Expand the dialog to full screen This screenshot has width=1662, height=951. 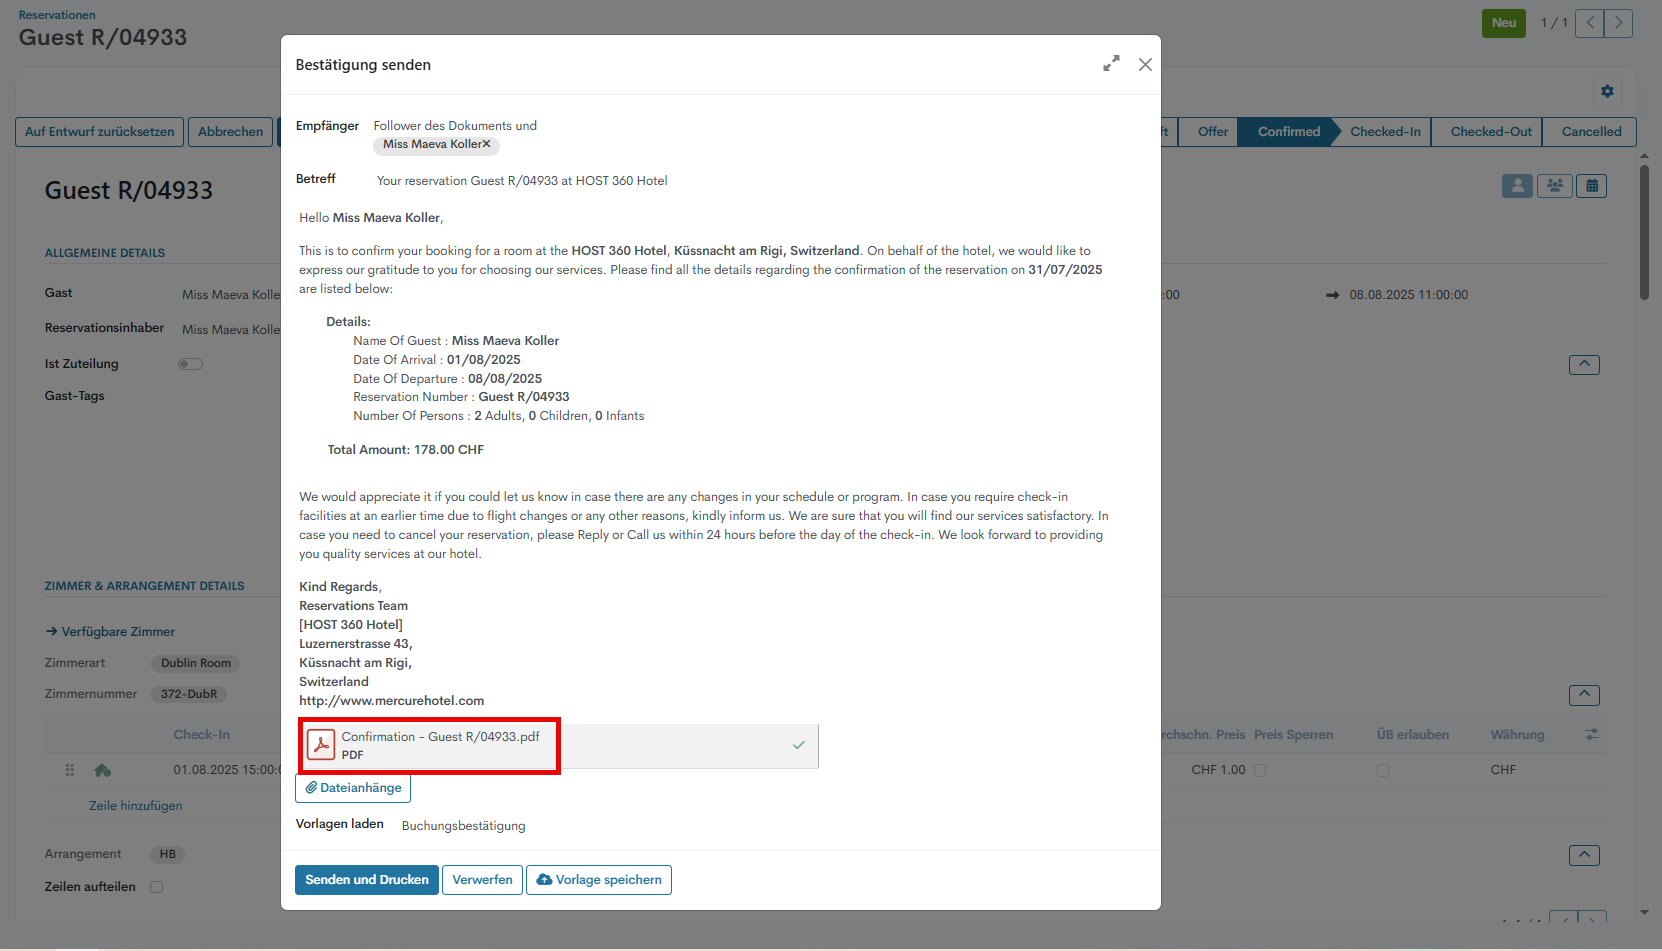point(1111,64)
